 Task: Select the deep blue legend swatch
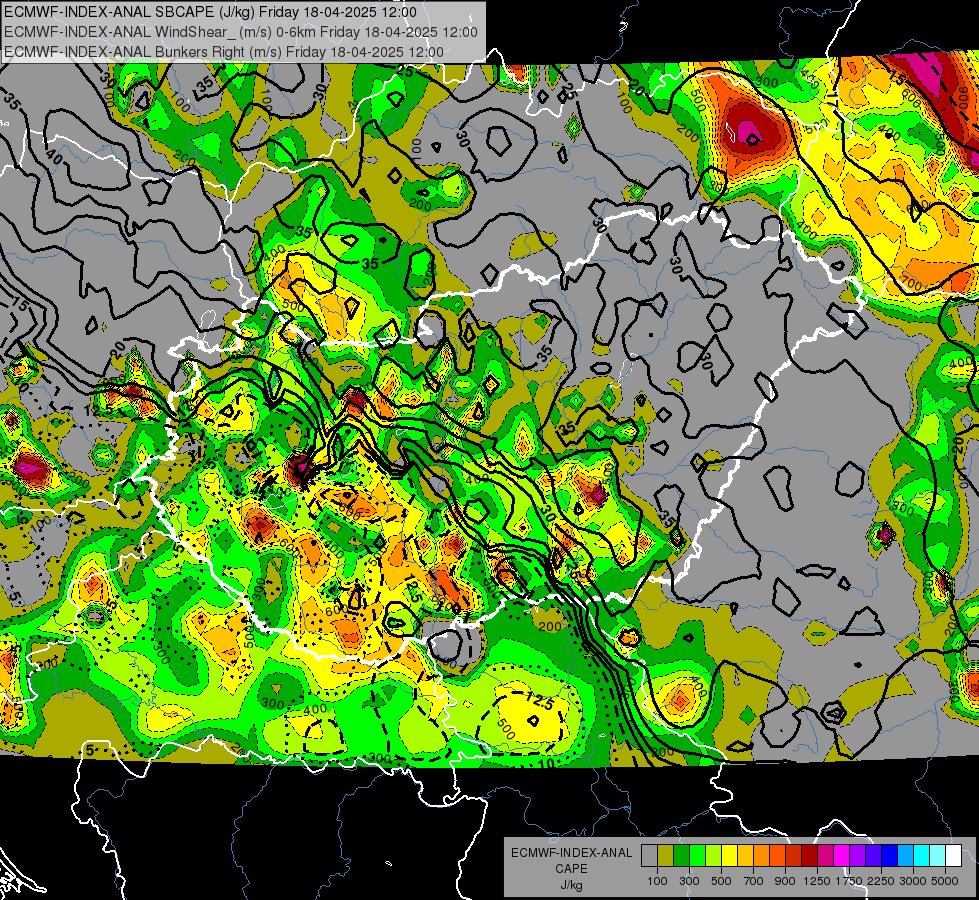coord(890,855)
